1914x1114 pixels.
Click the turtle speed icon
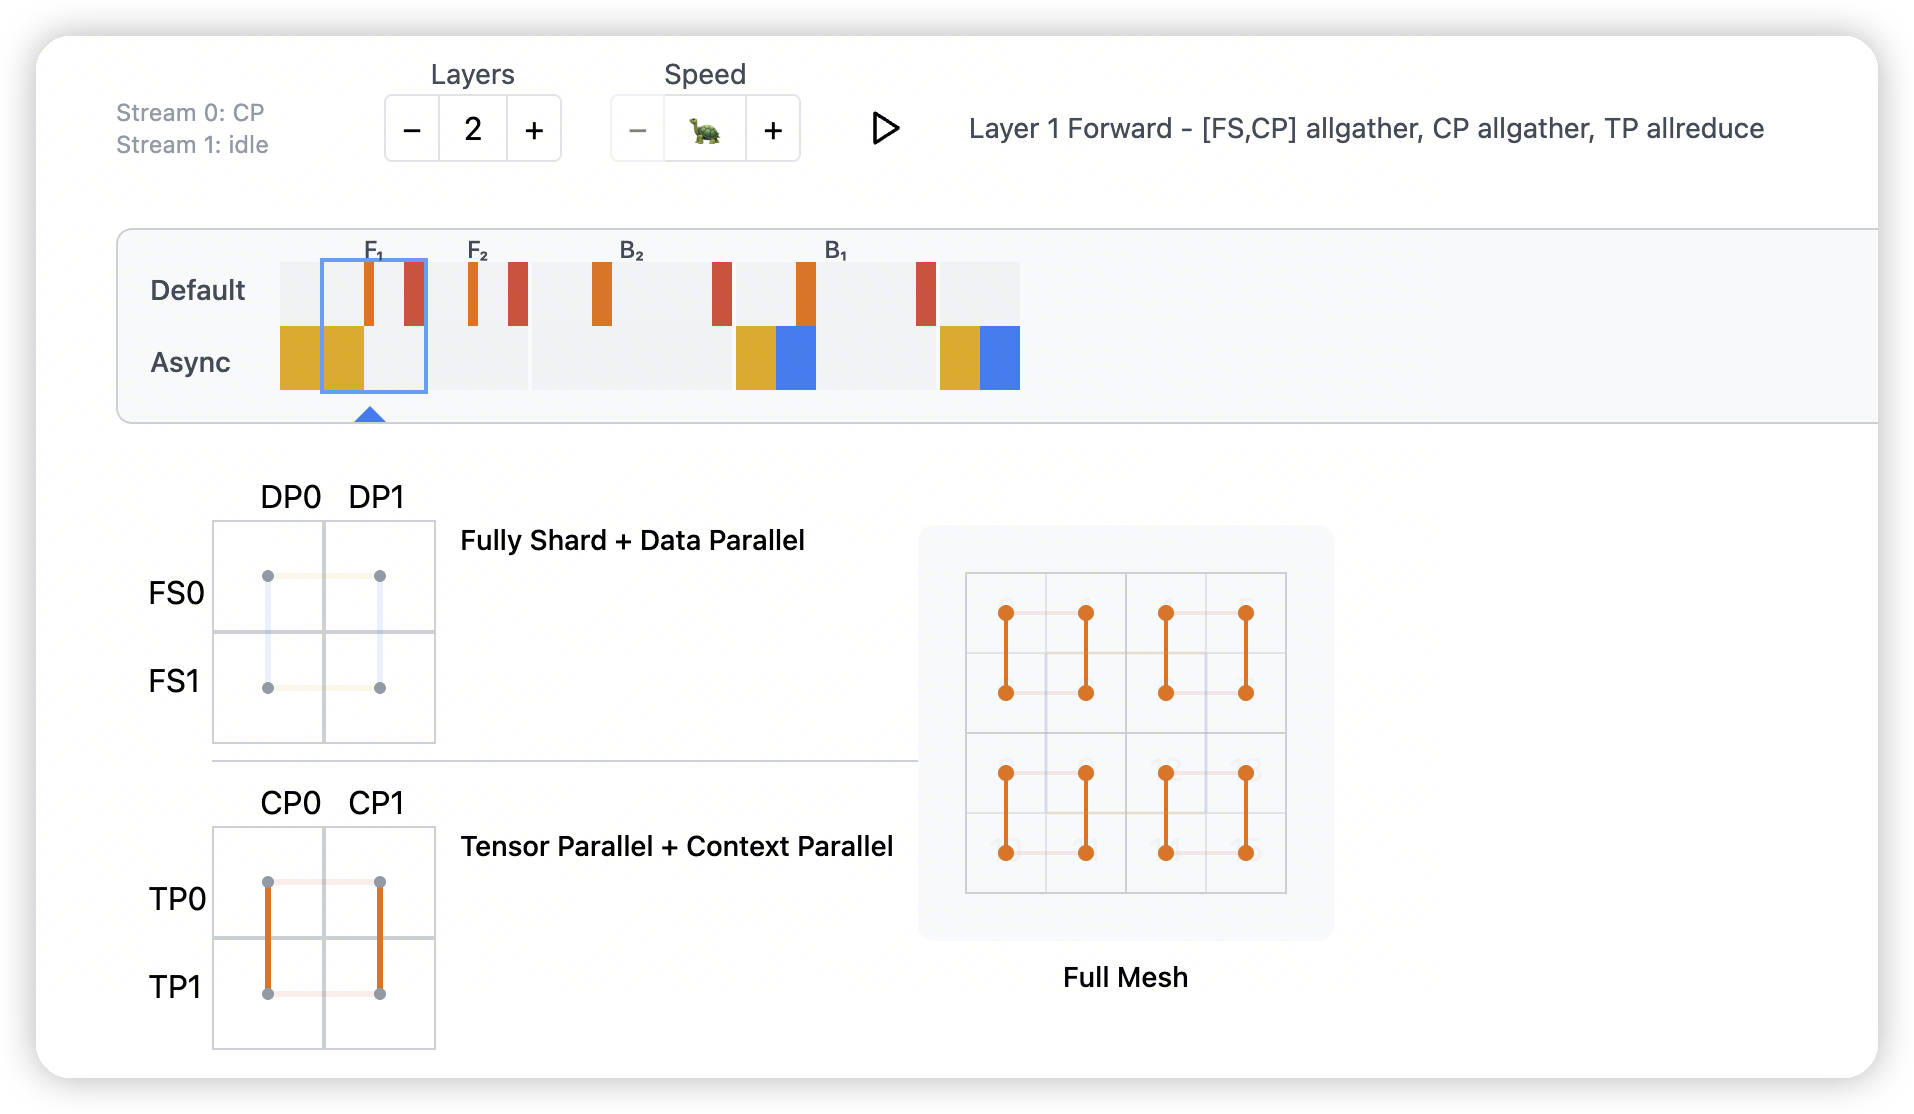pos(705,129)
